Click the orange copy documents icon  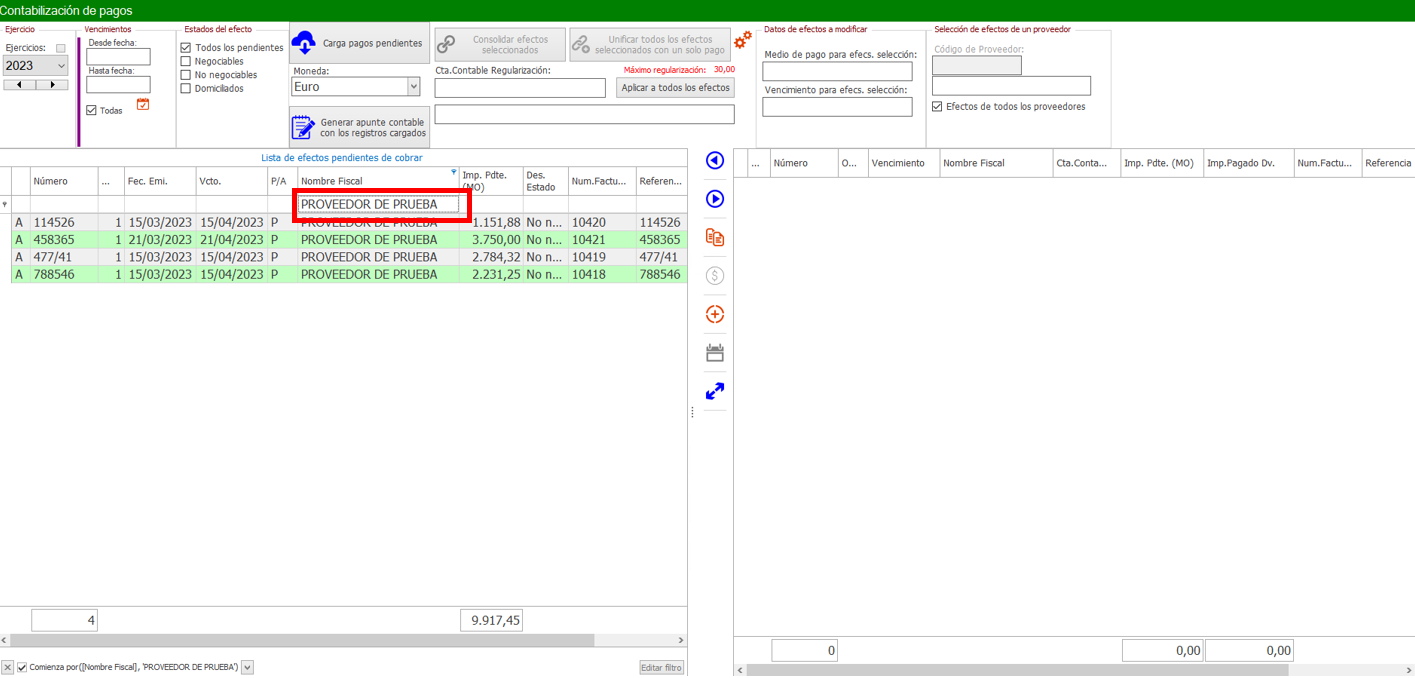[714, 238]
